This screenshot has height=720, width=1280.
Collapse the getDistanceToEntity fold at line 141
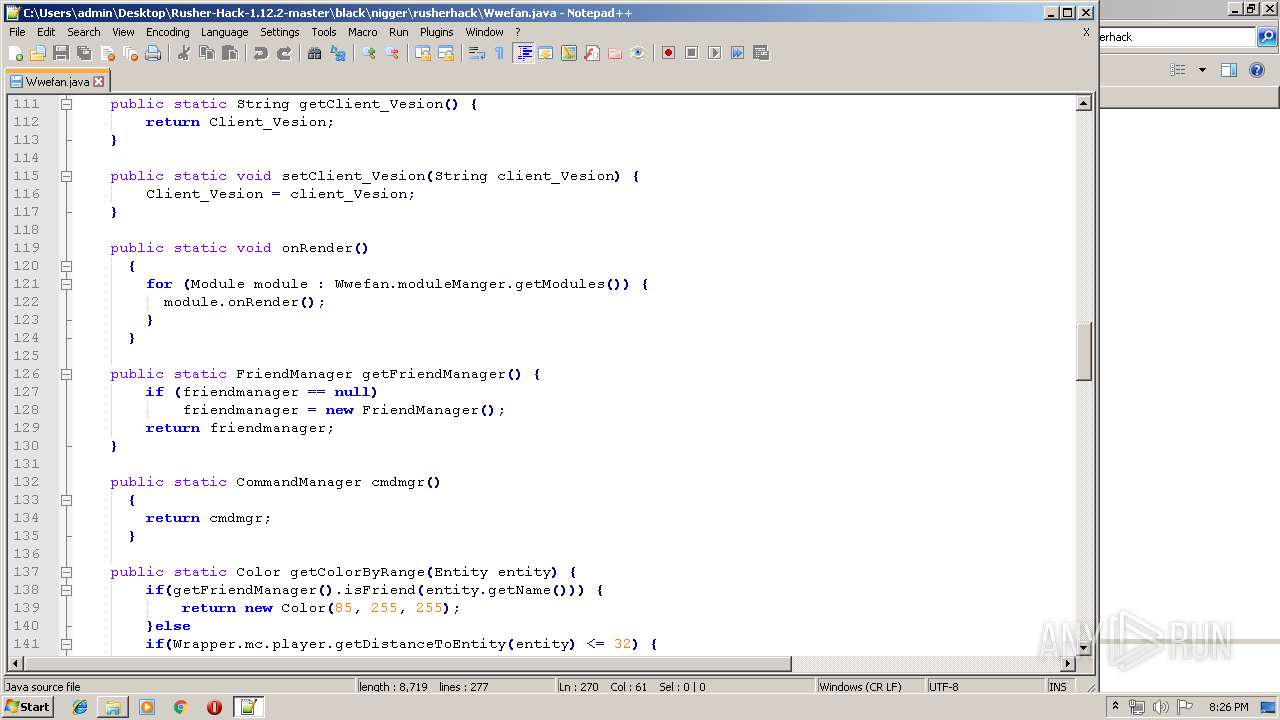point(66,644)
